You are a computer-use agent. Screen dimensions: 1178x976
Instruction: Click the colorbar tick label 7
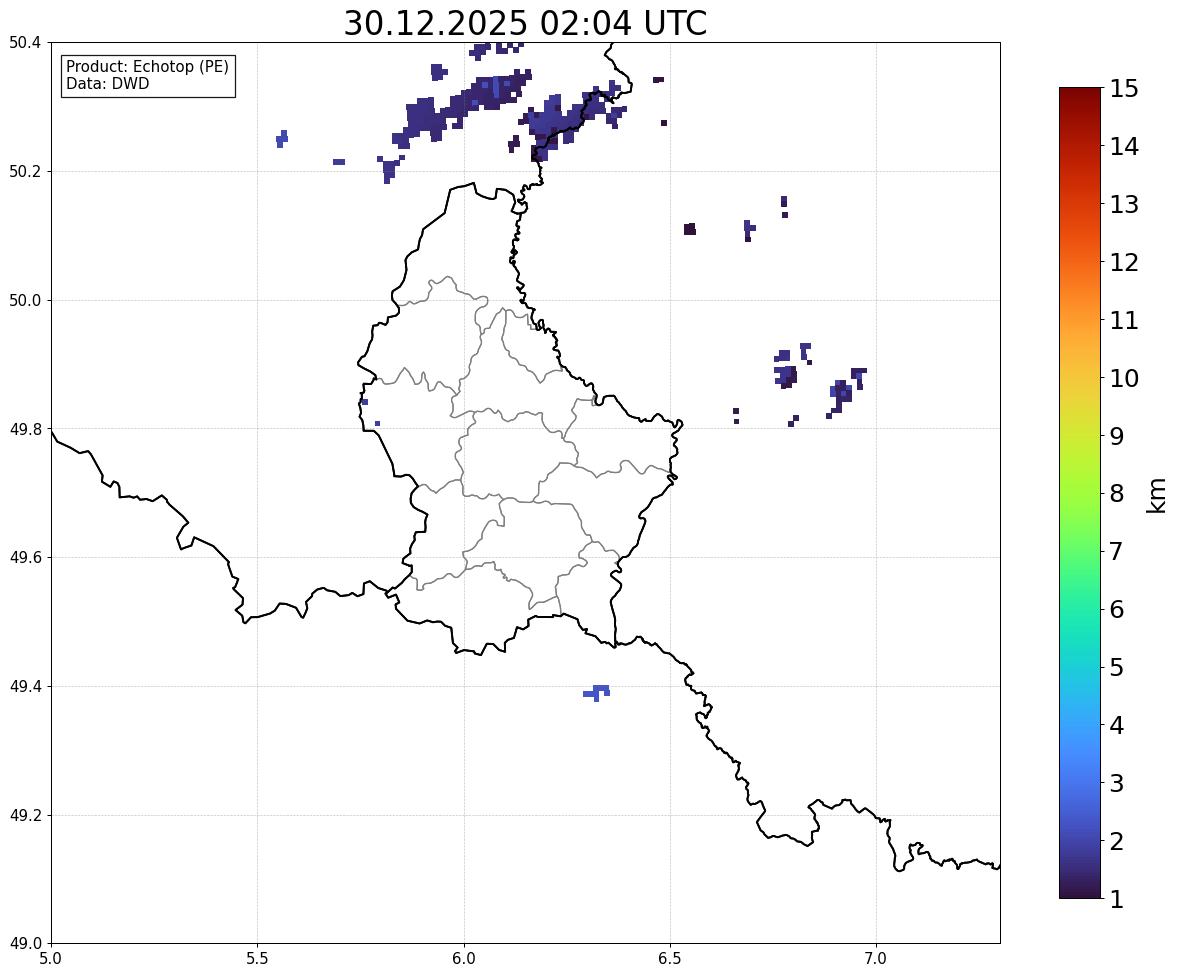coord(1117,551)
